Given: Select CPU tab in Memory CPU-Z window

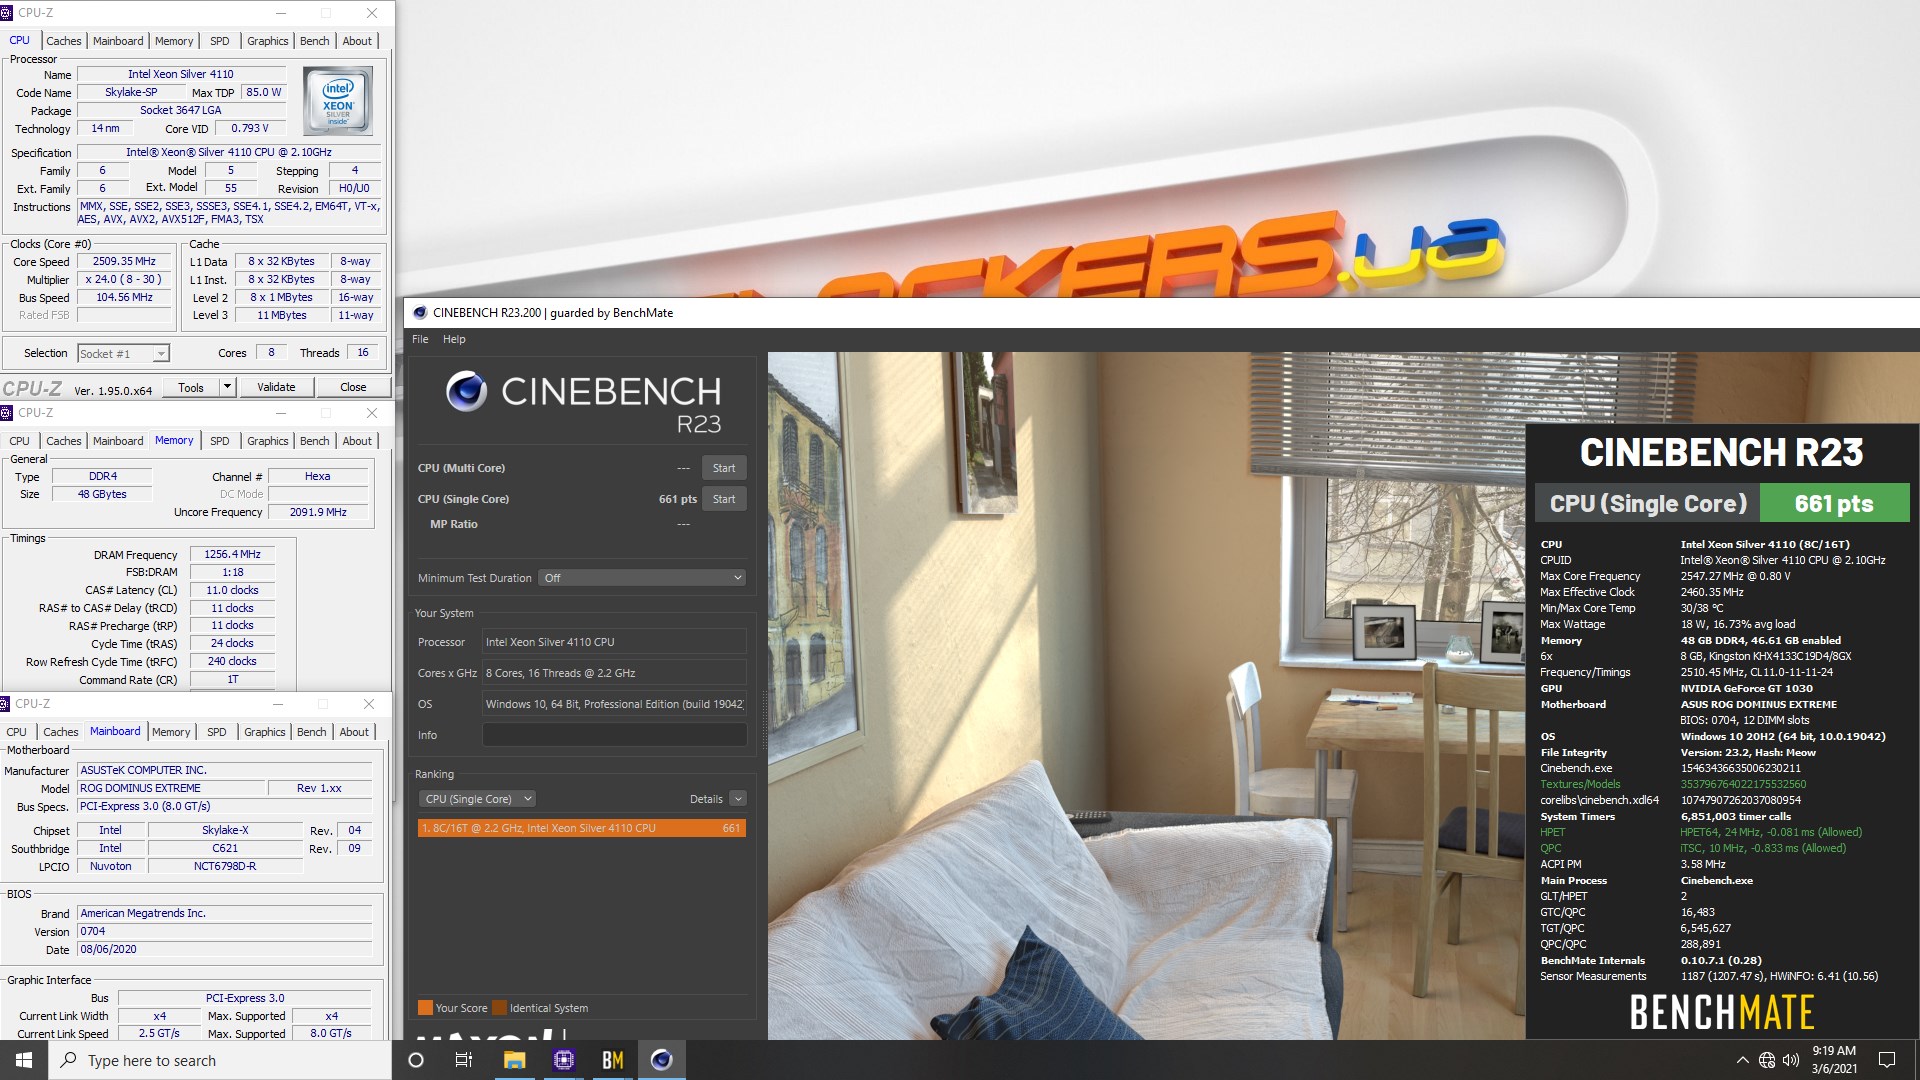Looking at the screenshot, I should click(19, 441).
